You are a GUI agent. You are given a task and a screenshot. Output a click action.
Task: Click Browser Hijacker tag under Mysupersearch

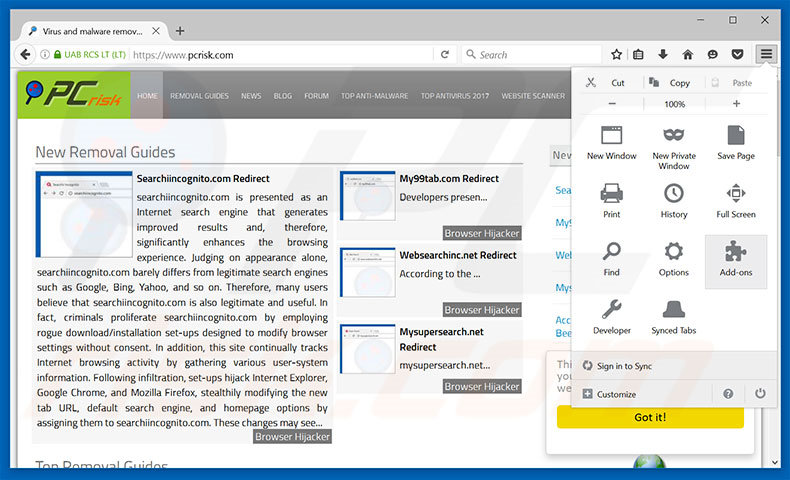[482, 386]
